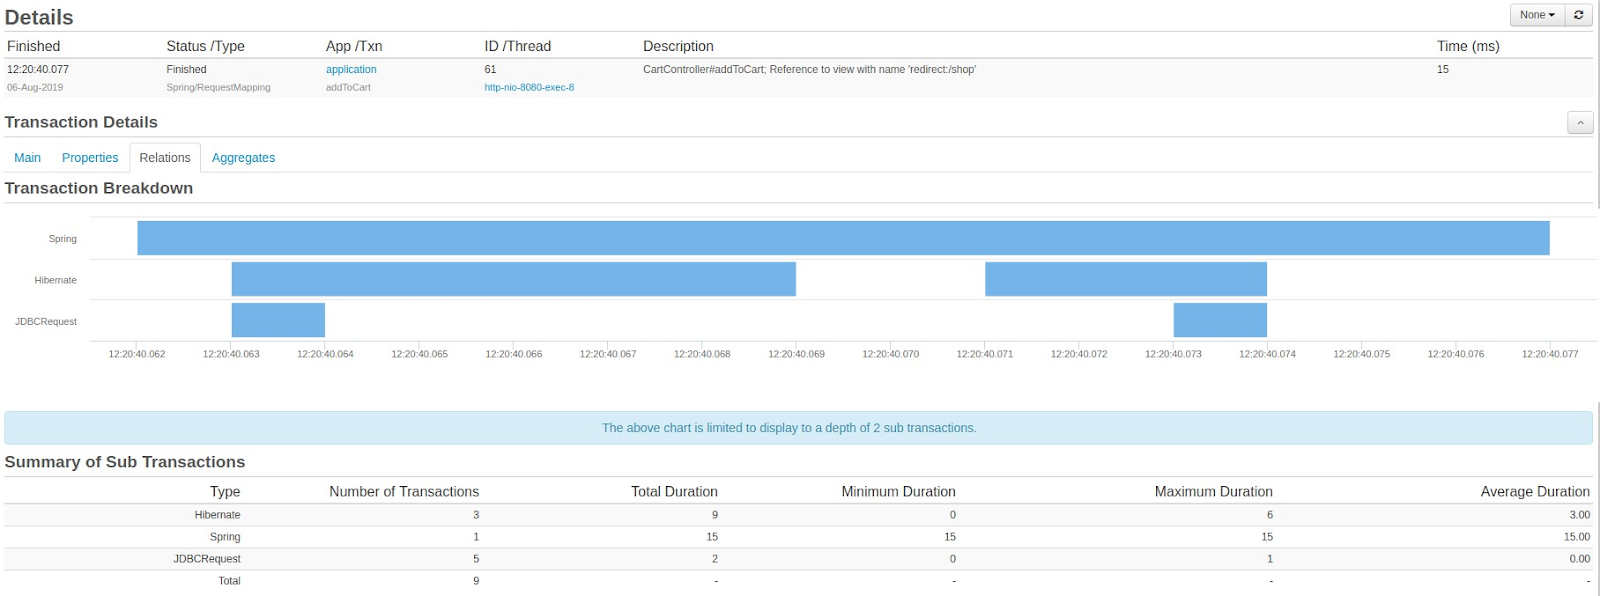Click the 12:20:40.062 axis label
This screenshot has width=1600, height=596.
pyautogui.click(x=137, y=354)
